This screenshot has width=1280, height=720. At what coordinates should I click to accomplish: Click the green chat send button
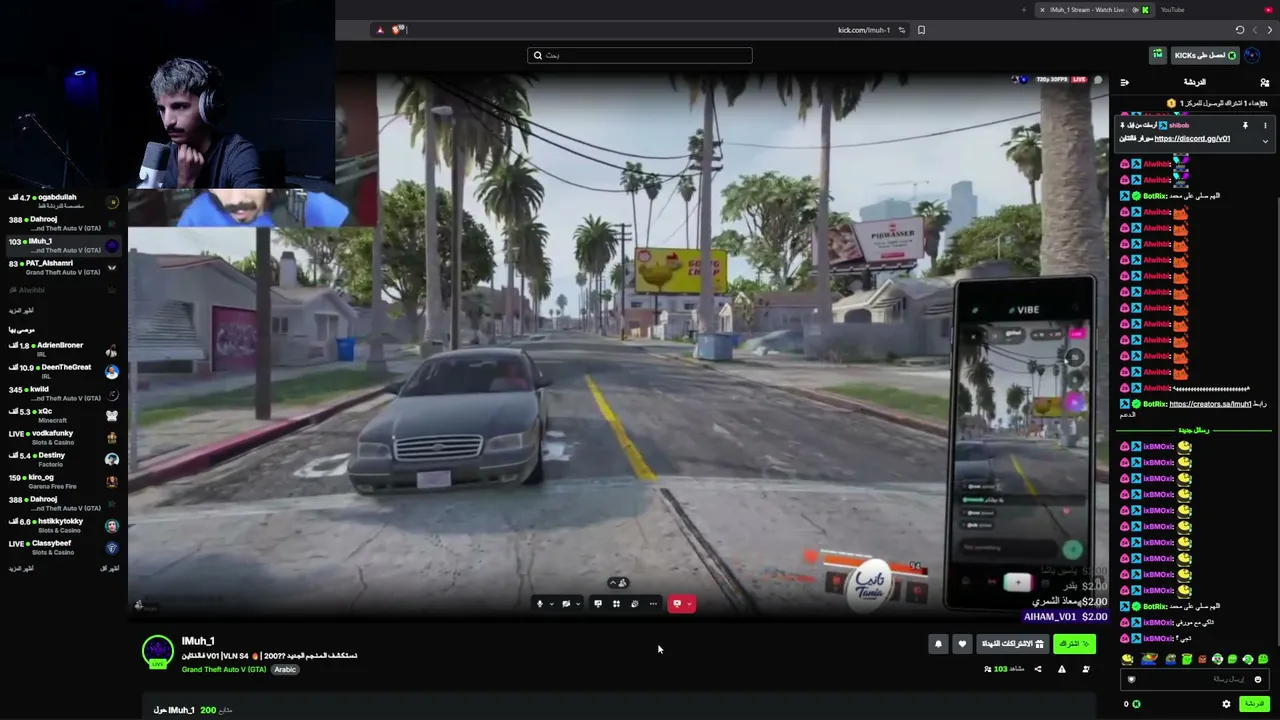click(x=1254, y=704)
